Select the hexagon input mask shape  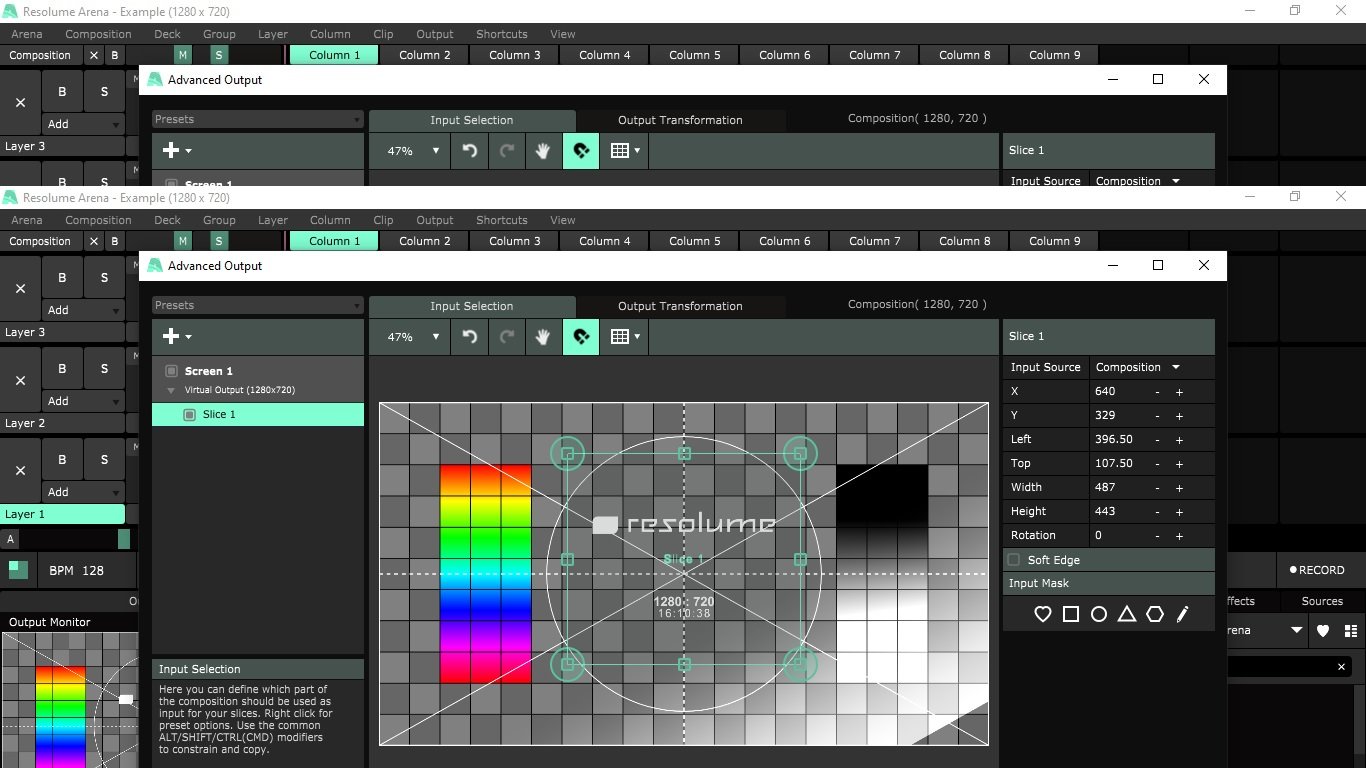tap(1154, 614)
